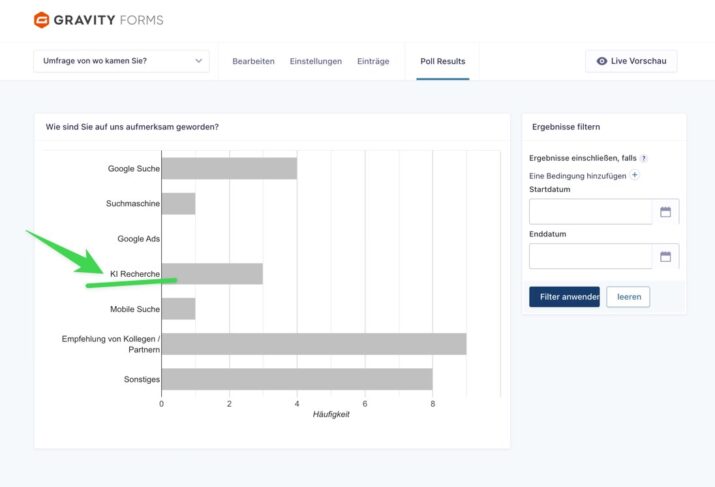Click the eye icon in Live Vorschau
Screen dimensions: 715x487
(602, 61)
